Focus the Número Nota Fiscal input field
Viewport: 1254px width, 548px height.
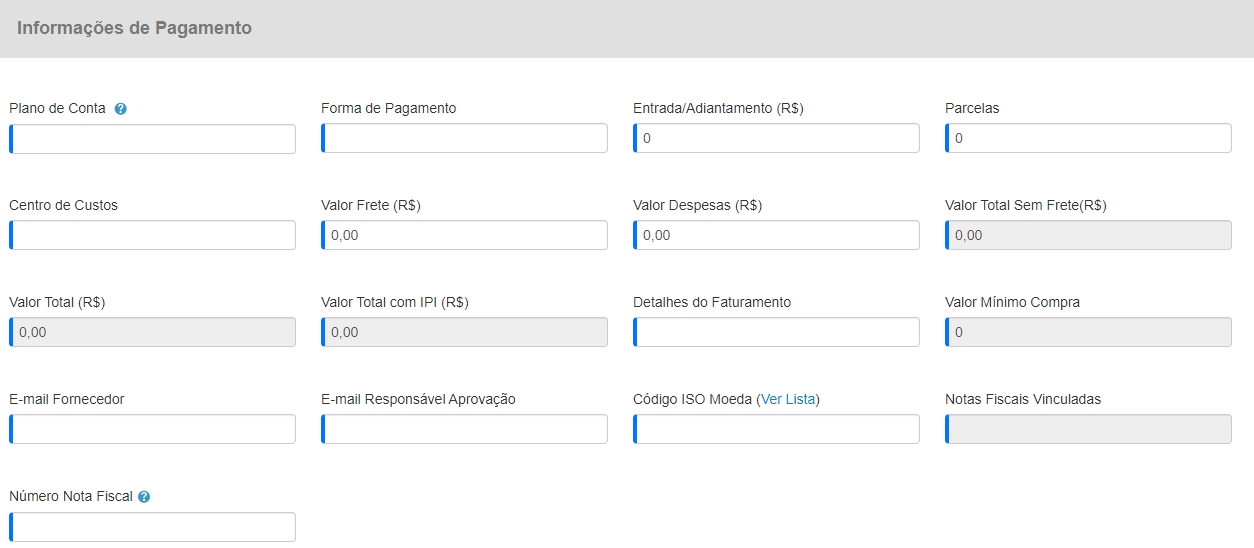point(153,527)
